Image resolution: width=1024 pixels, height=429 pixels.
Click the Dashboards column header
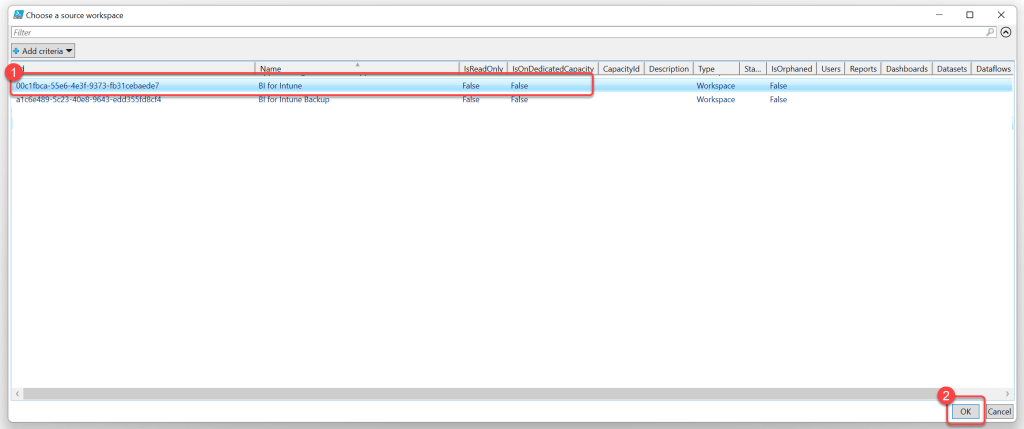click(x=906, y=69)
